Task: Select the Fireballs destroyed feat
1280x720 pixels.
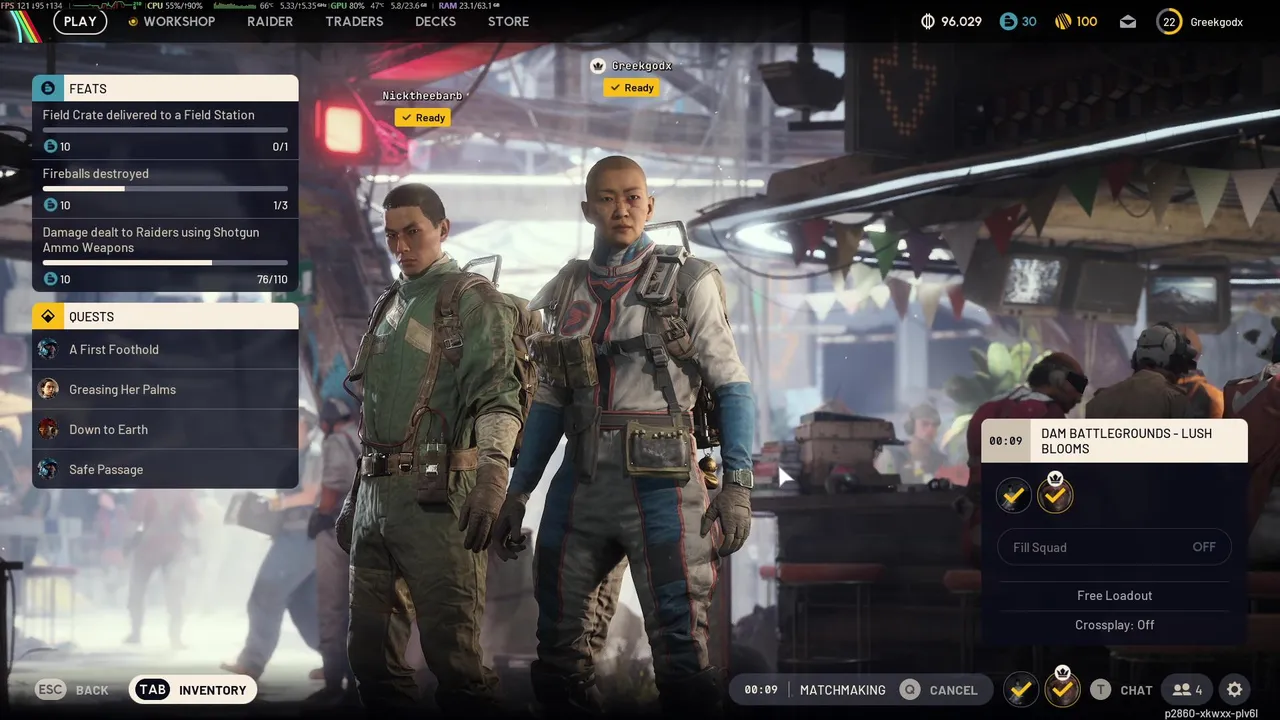Action: pos(165,189)
